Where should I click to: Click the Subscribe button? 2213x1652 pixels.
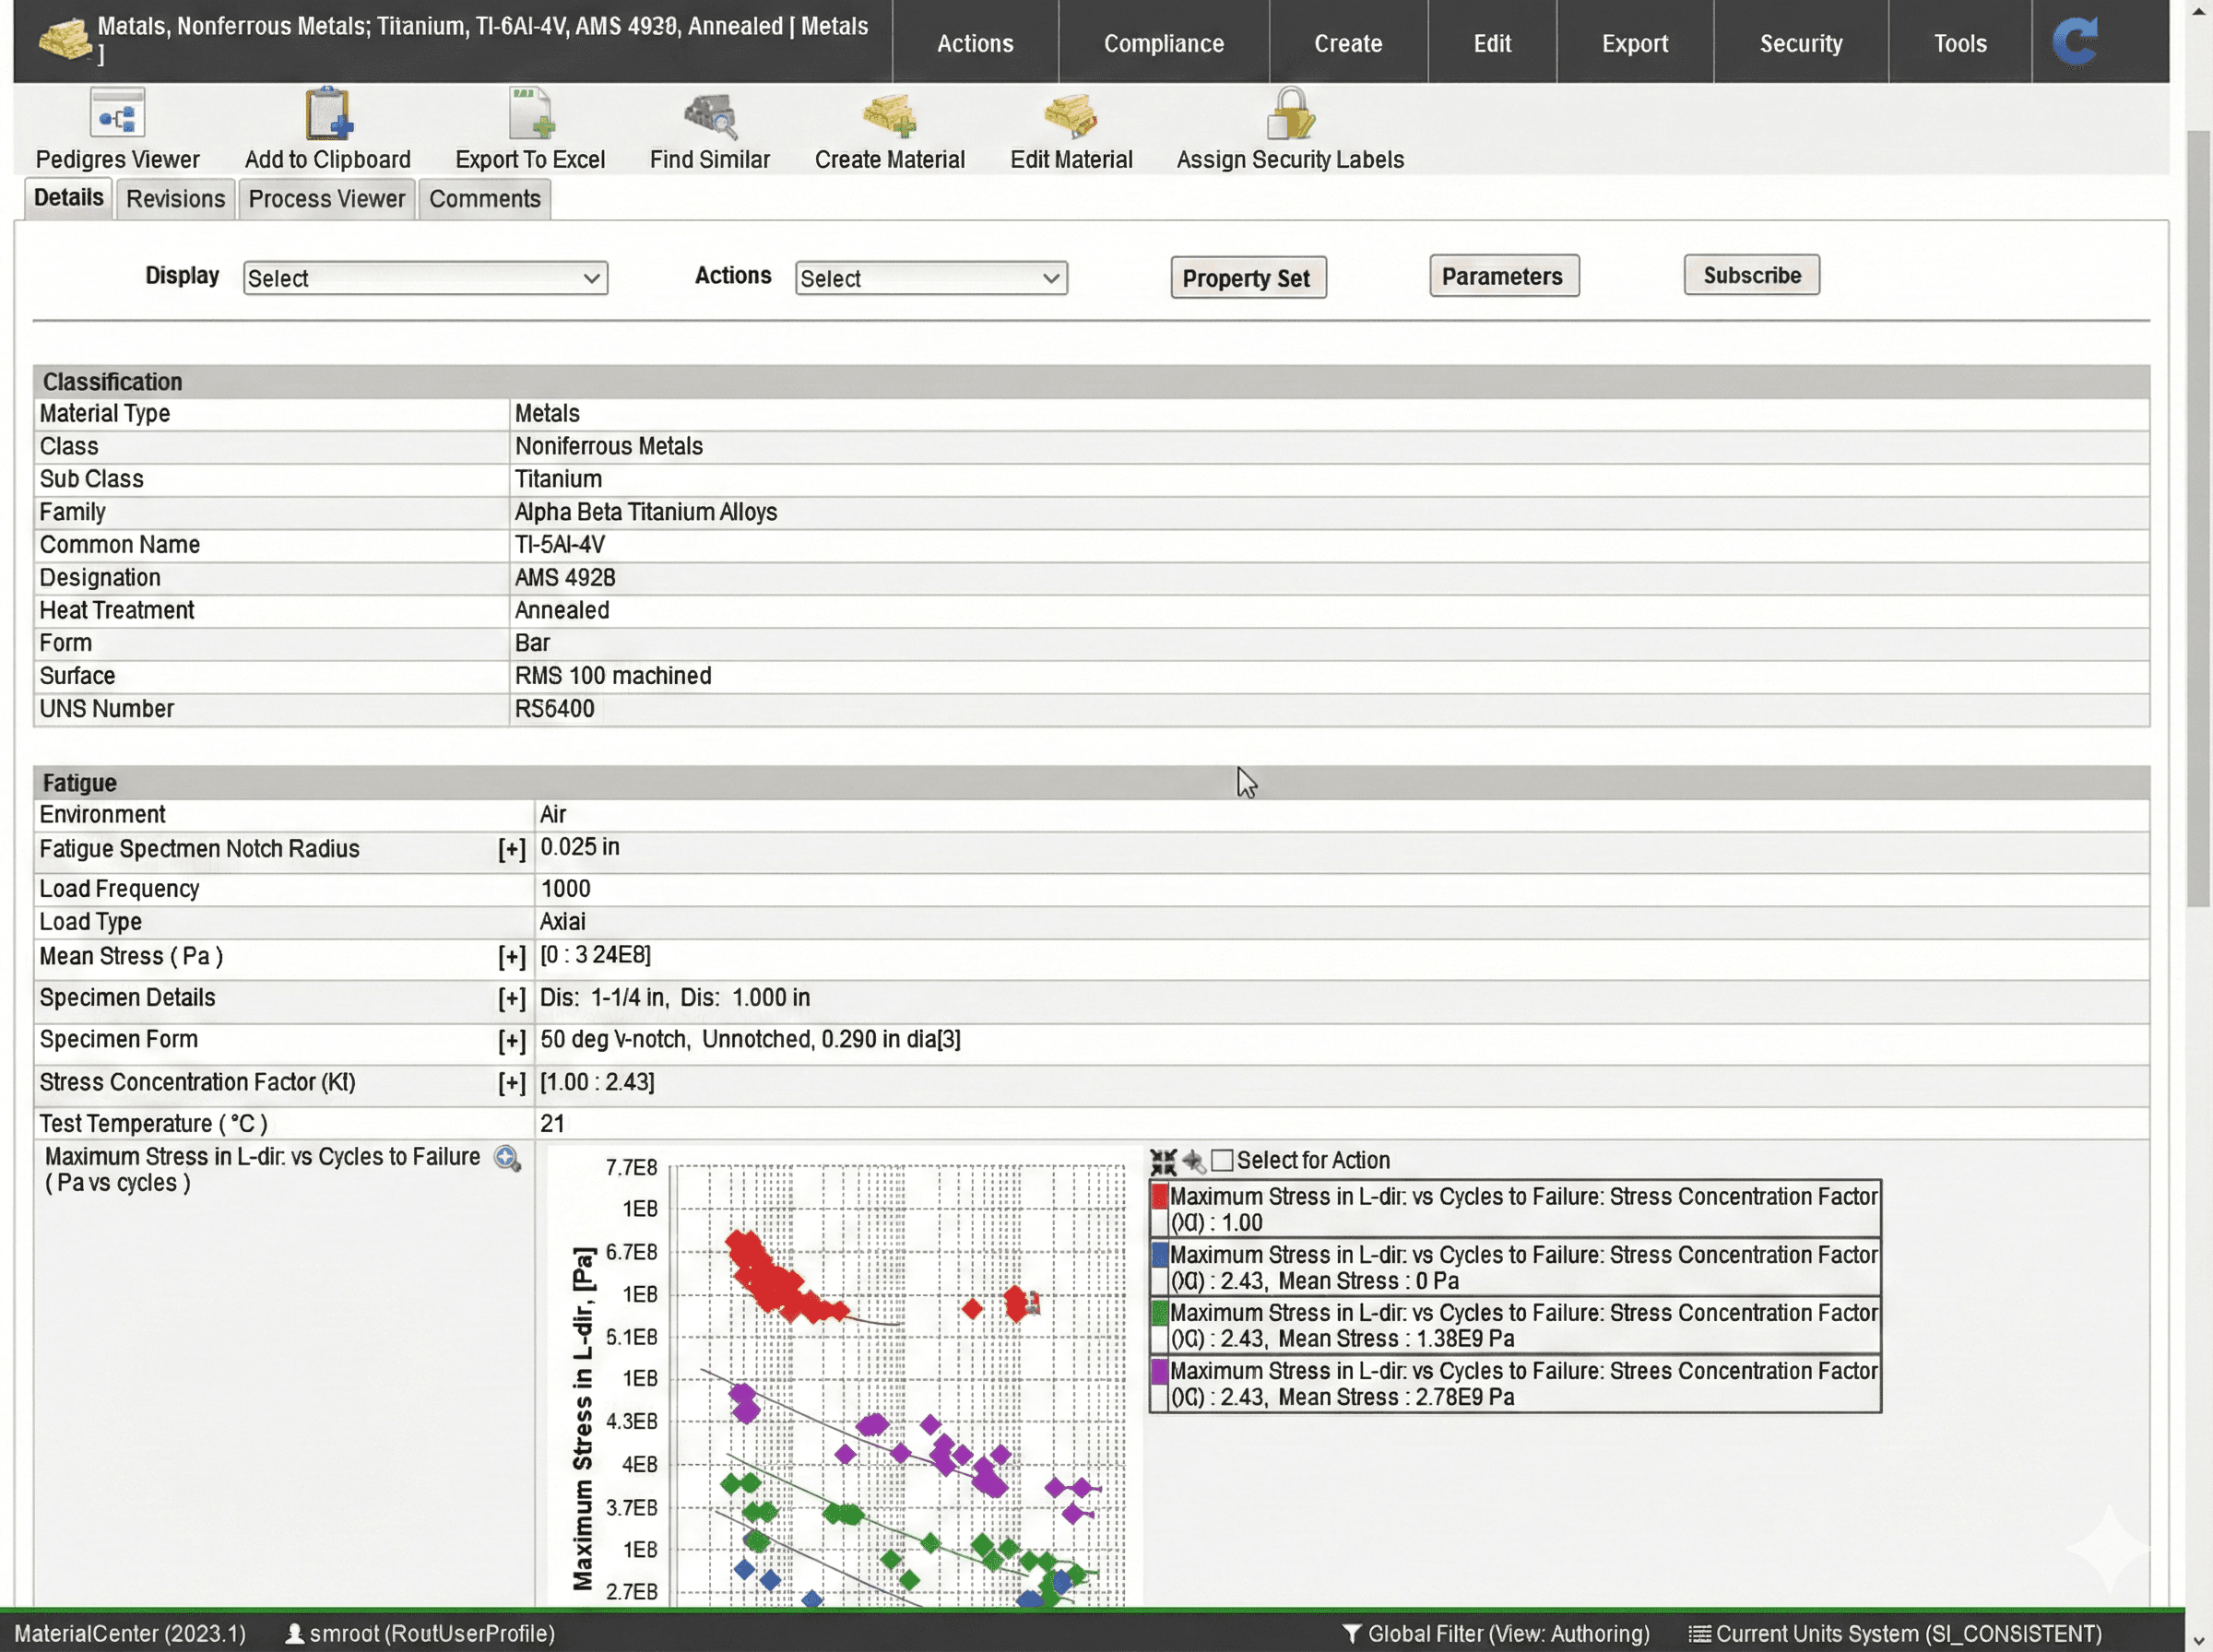click(x=1751, y=275)
